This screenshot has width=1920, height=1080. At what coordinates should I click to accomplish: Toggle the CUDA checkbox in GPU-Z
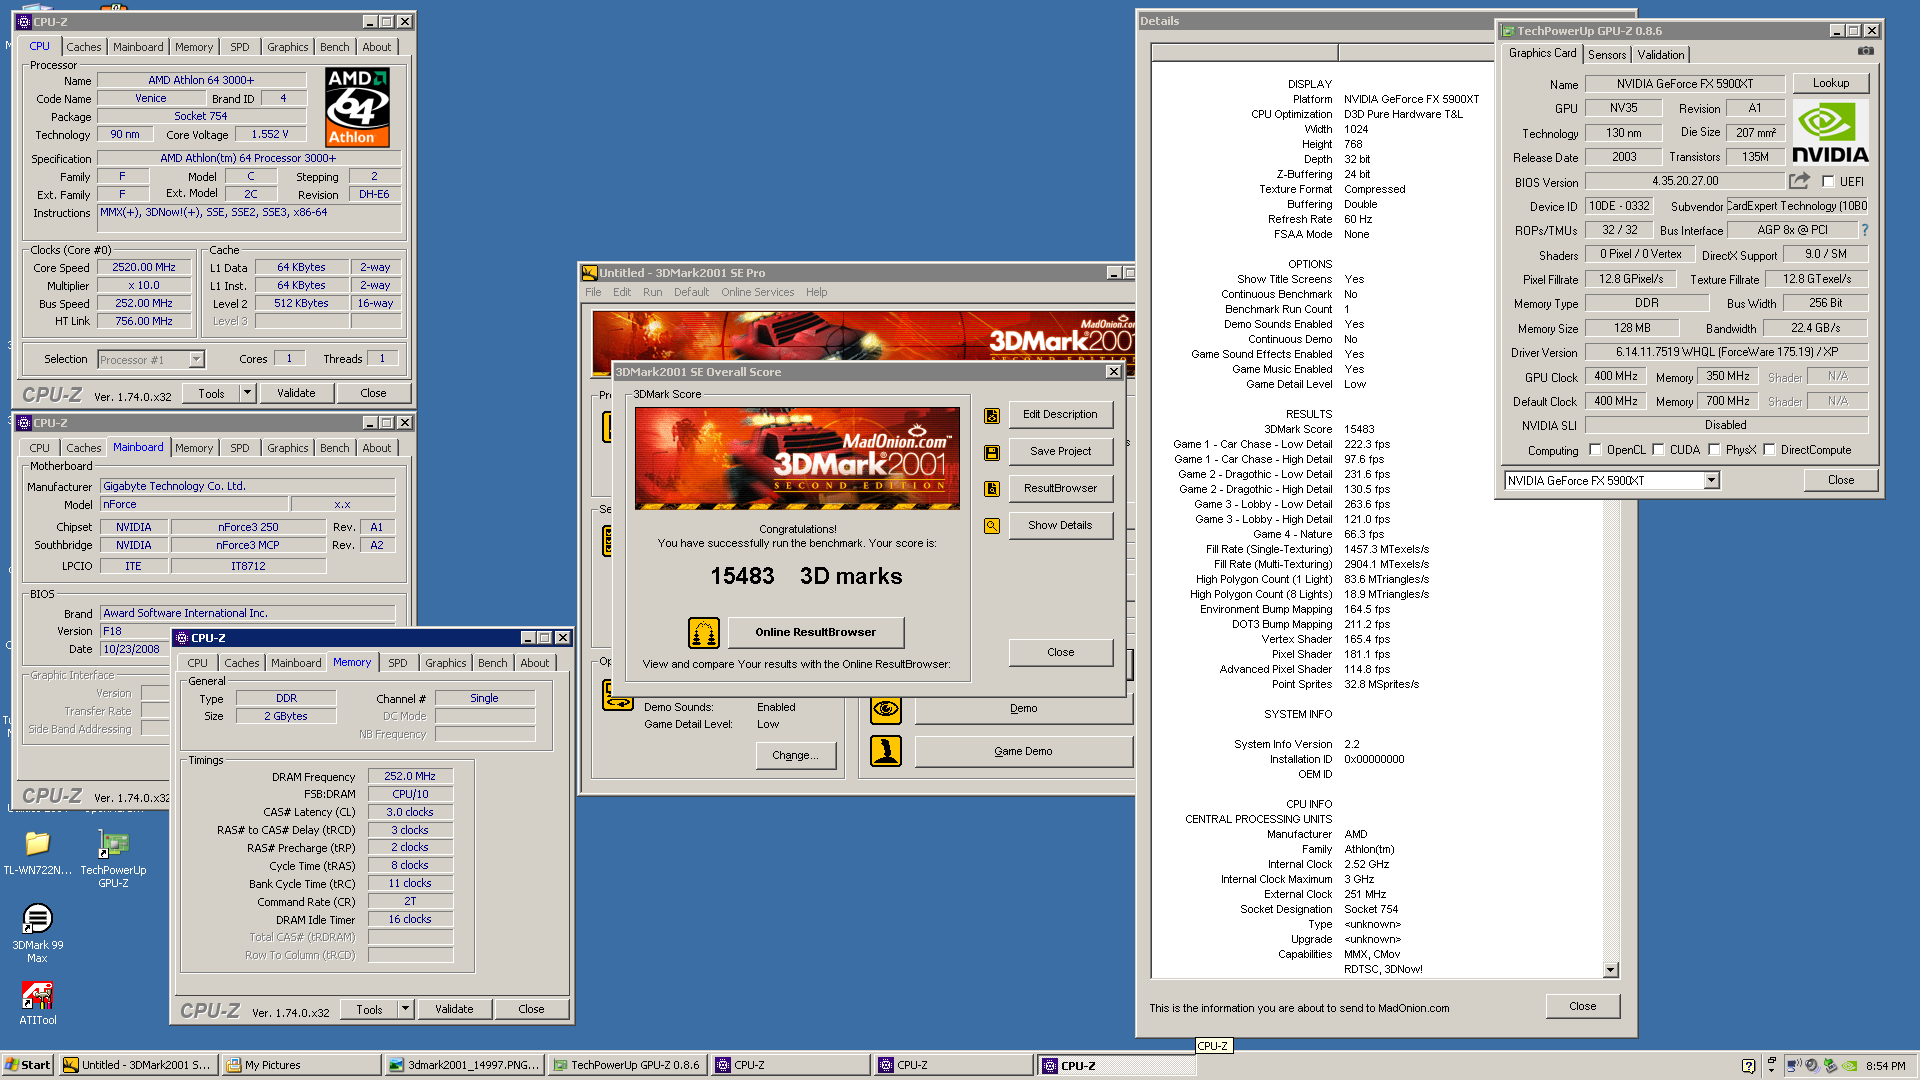1658,450
